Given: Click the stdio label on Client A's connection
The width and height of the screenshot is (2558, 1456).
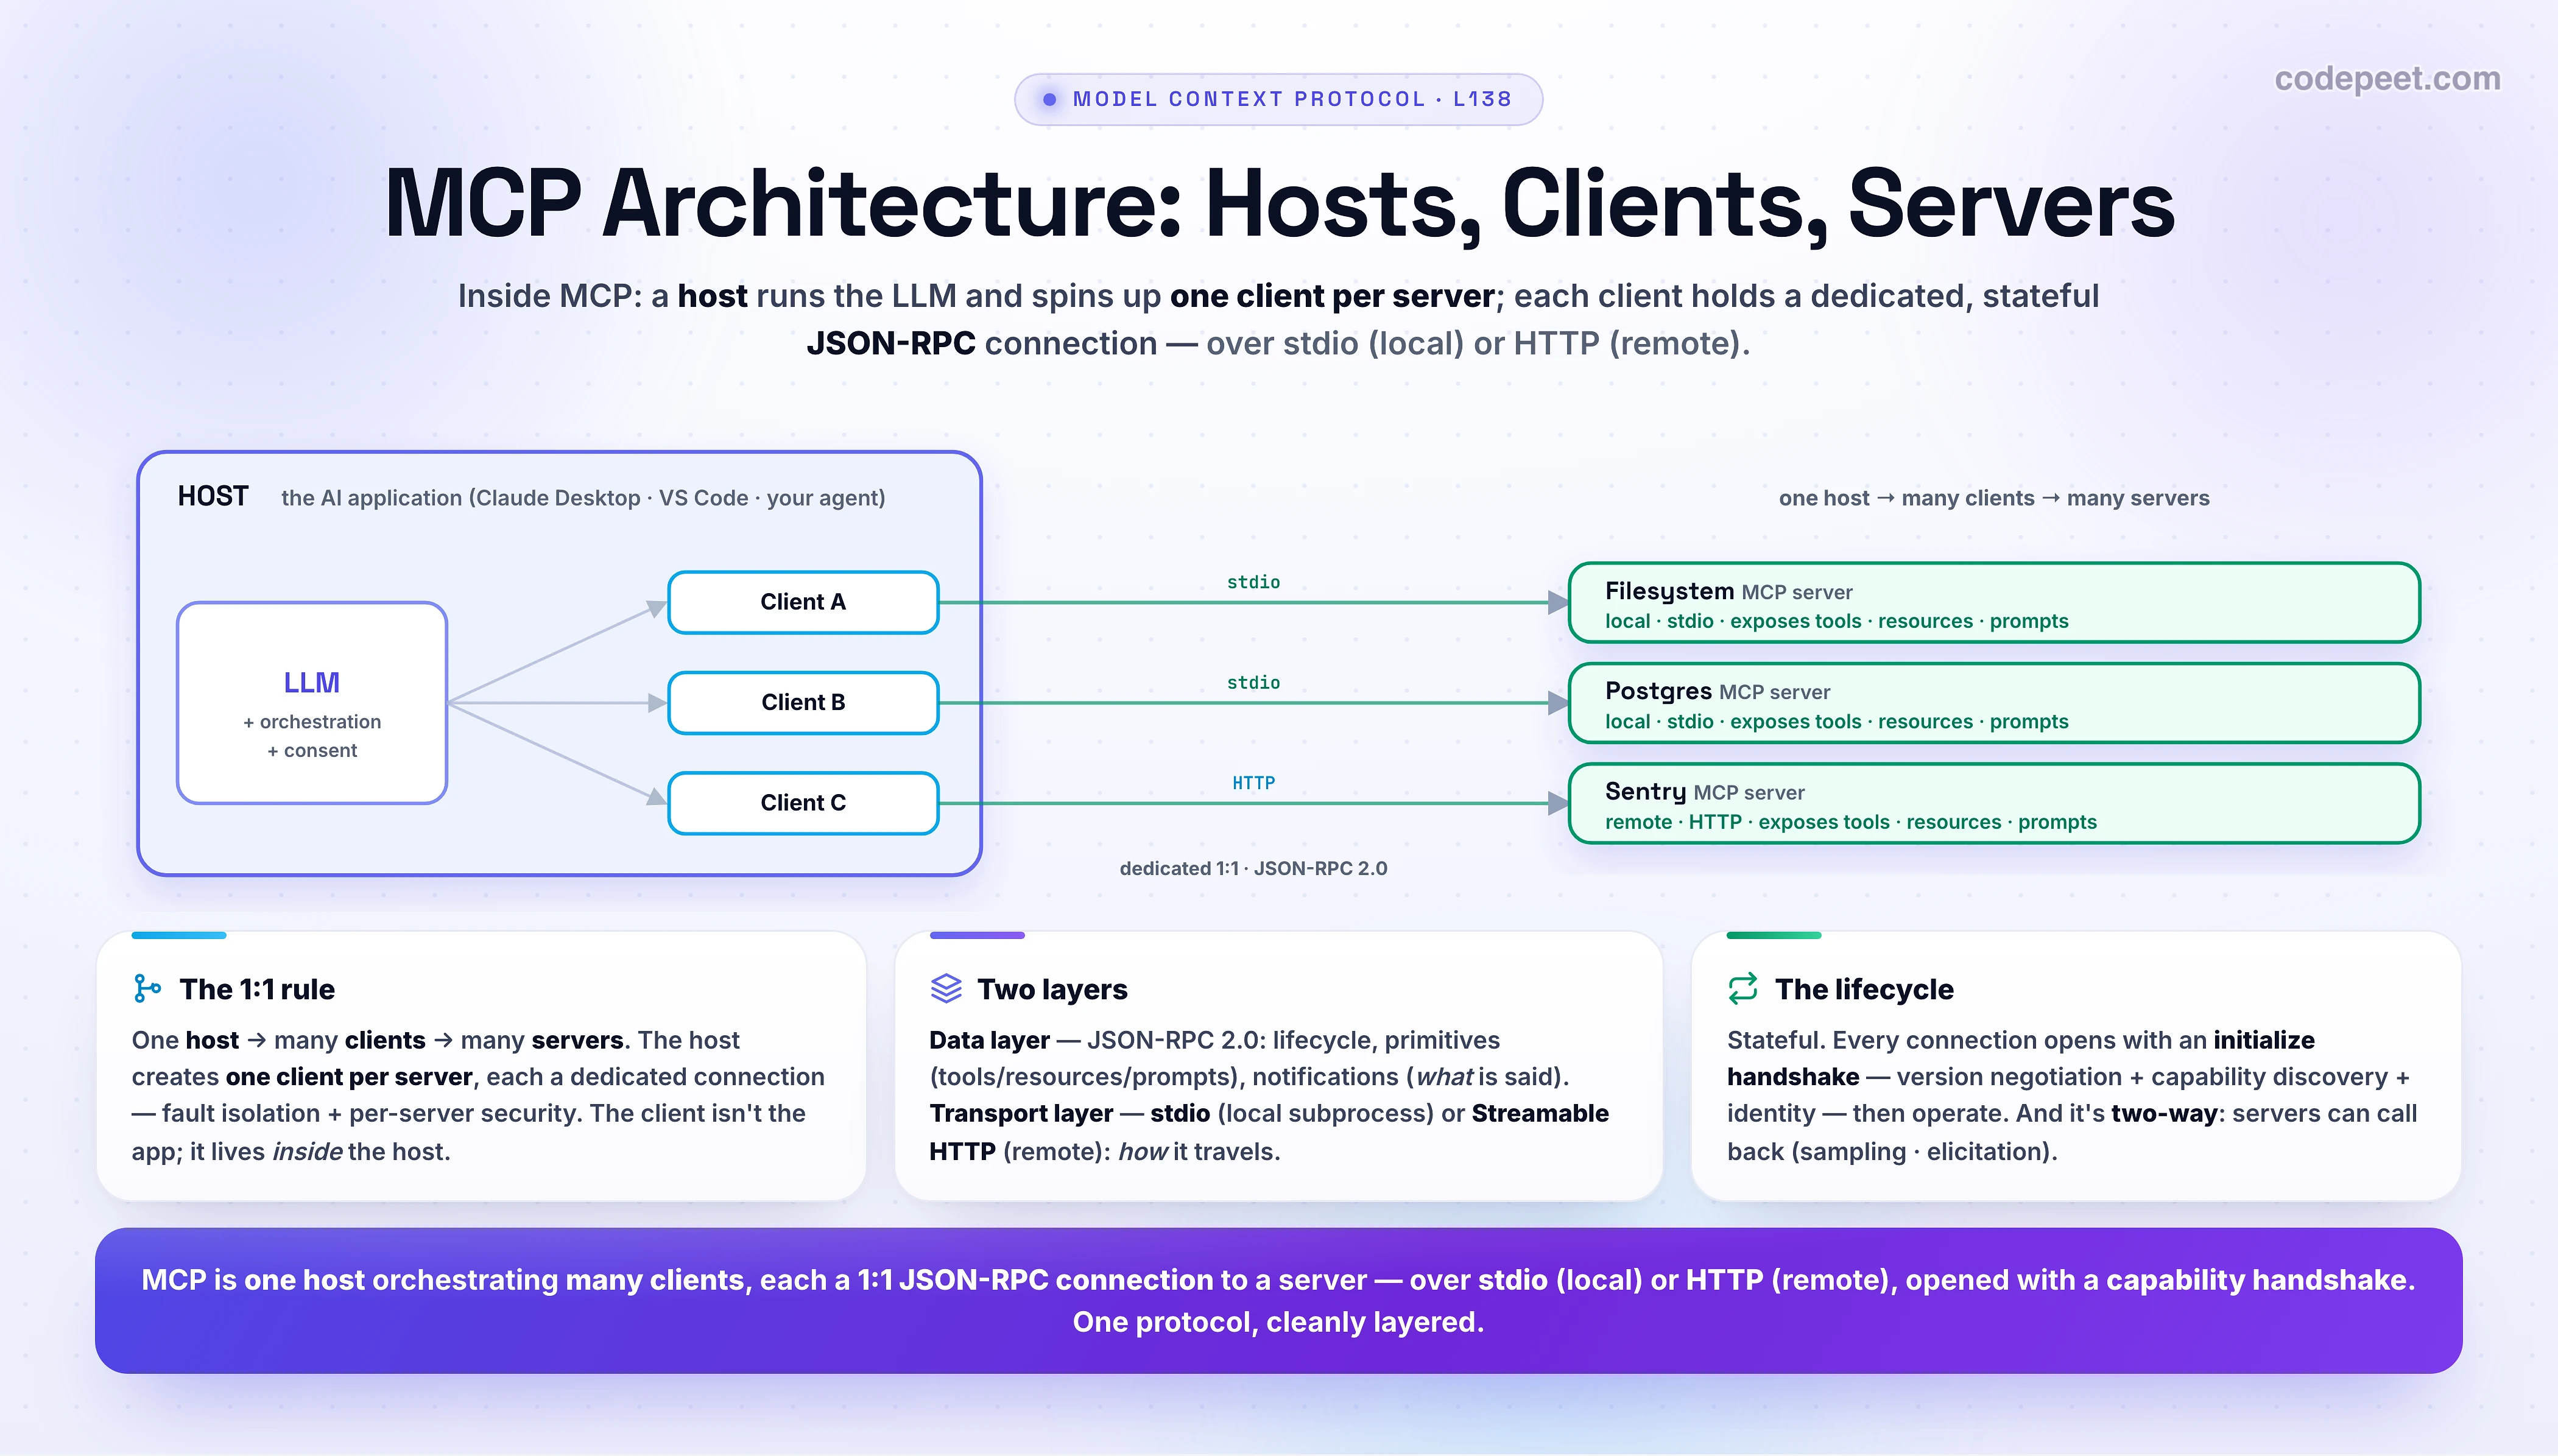Looking at the screenshot, I should point(1253,582).
